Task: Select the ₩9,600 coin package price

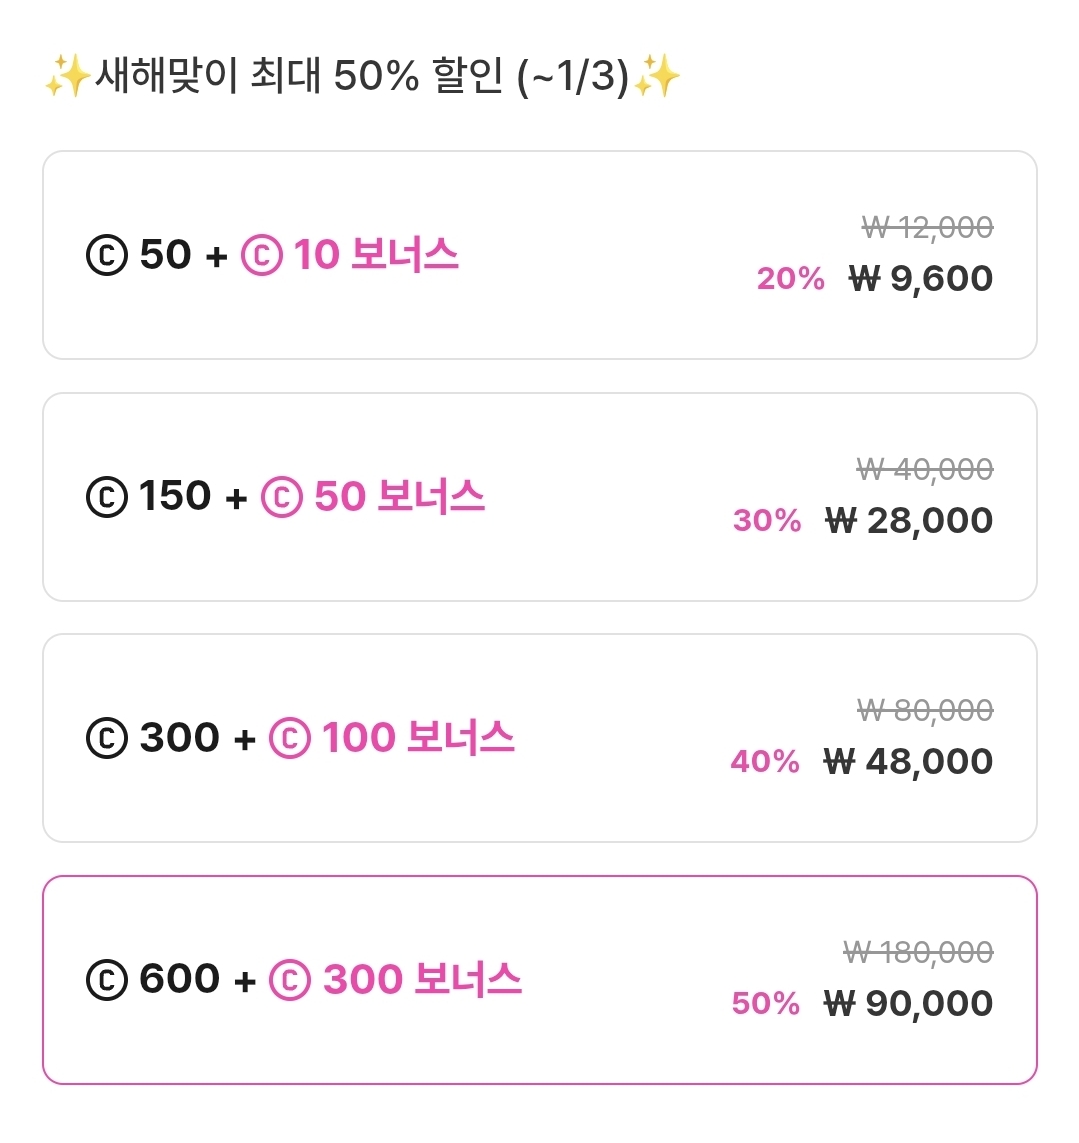Action: click(x=921, y=279)
